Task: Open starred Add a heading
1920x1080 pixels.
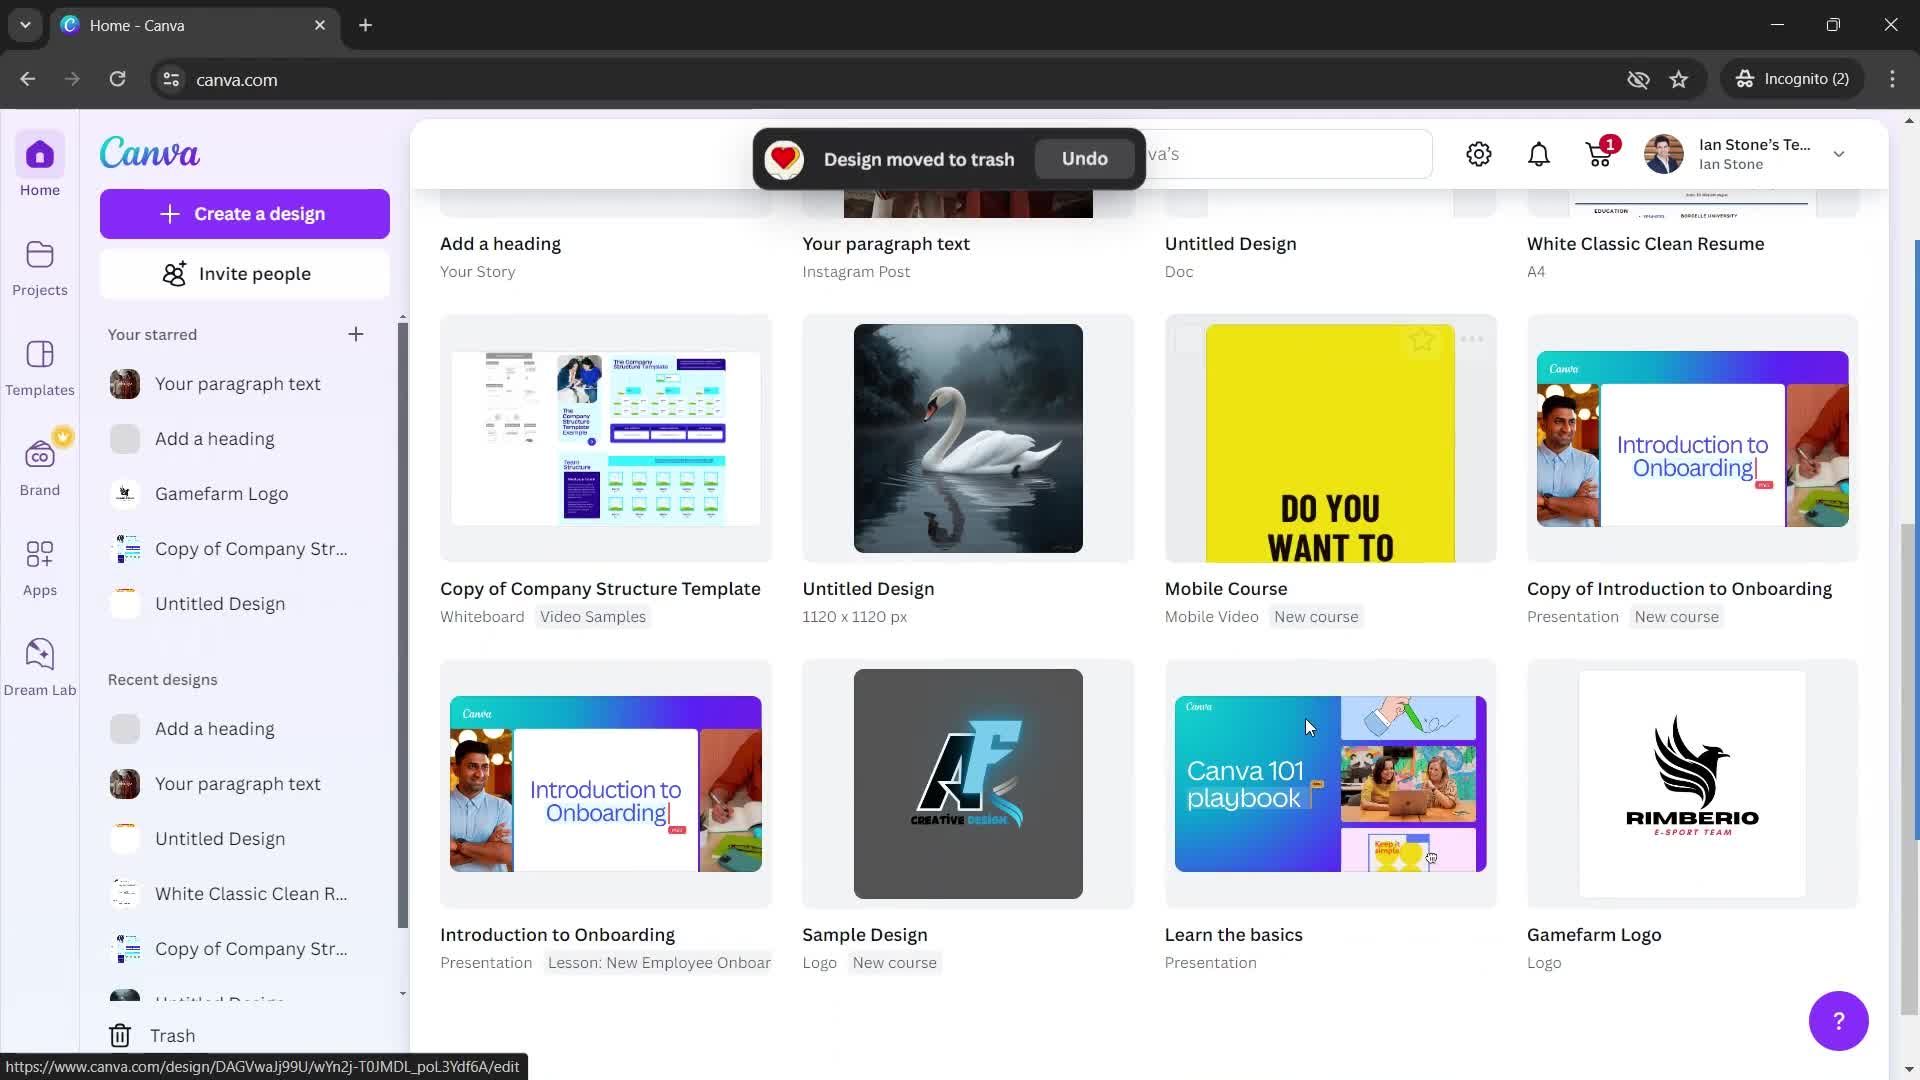Action: click(x=237, y=439)
